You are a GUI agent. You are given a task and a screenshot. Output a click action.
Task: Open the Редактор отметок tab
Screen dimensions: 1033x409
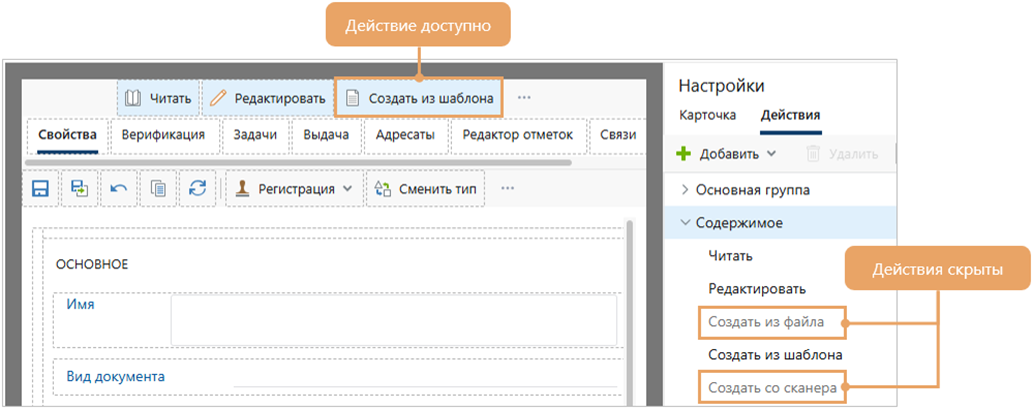click(x=517, y=134)
